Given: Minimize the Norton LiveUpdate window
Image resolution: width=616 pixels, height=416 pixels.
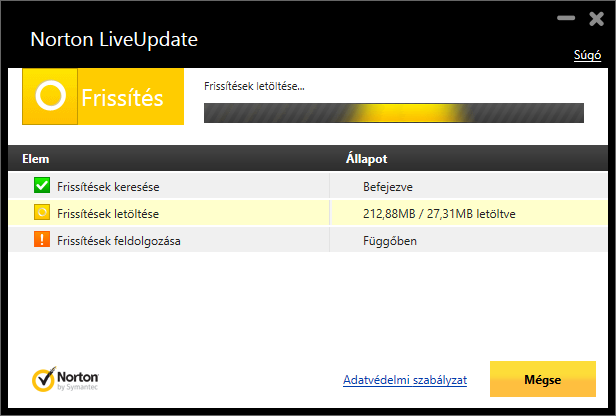Looking at the screenshot, I should pyautogui.click(x=566, y=18).
